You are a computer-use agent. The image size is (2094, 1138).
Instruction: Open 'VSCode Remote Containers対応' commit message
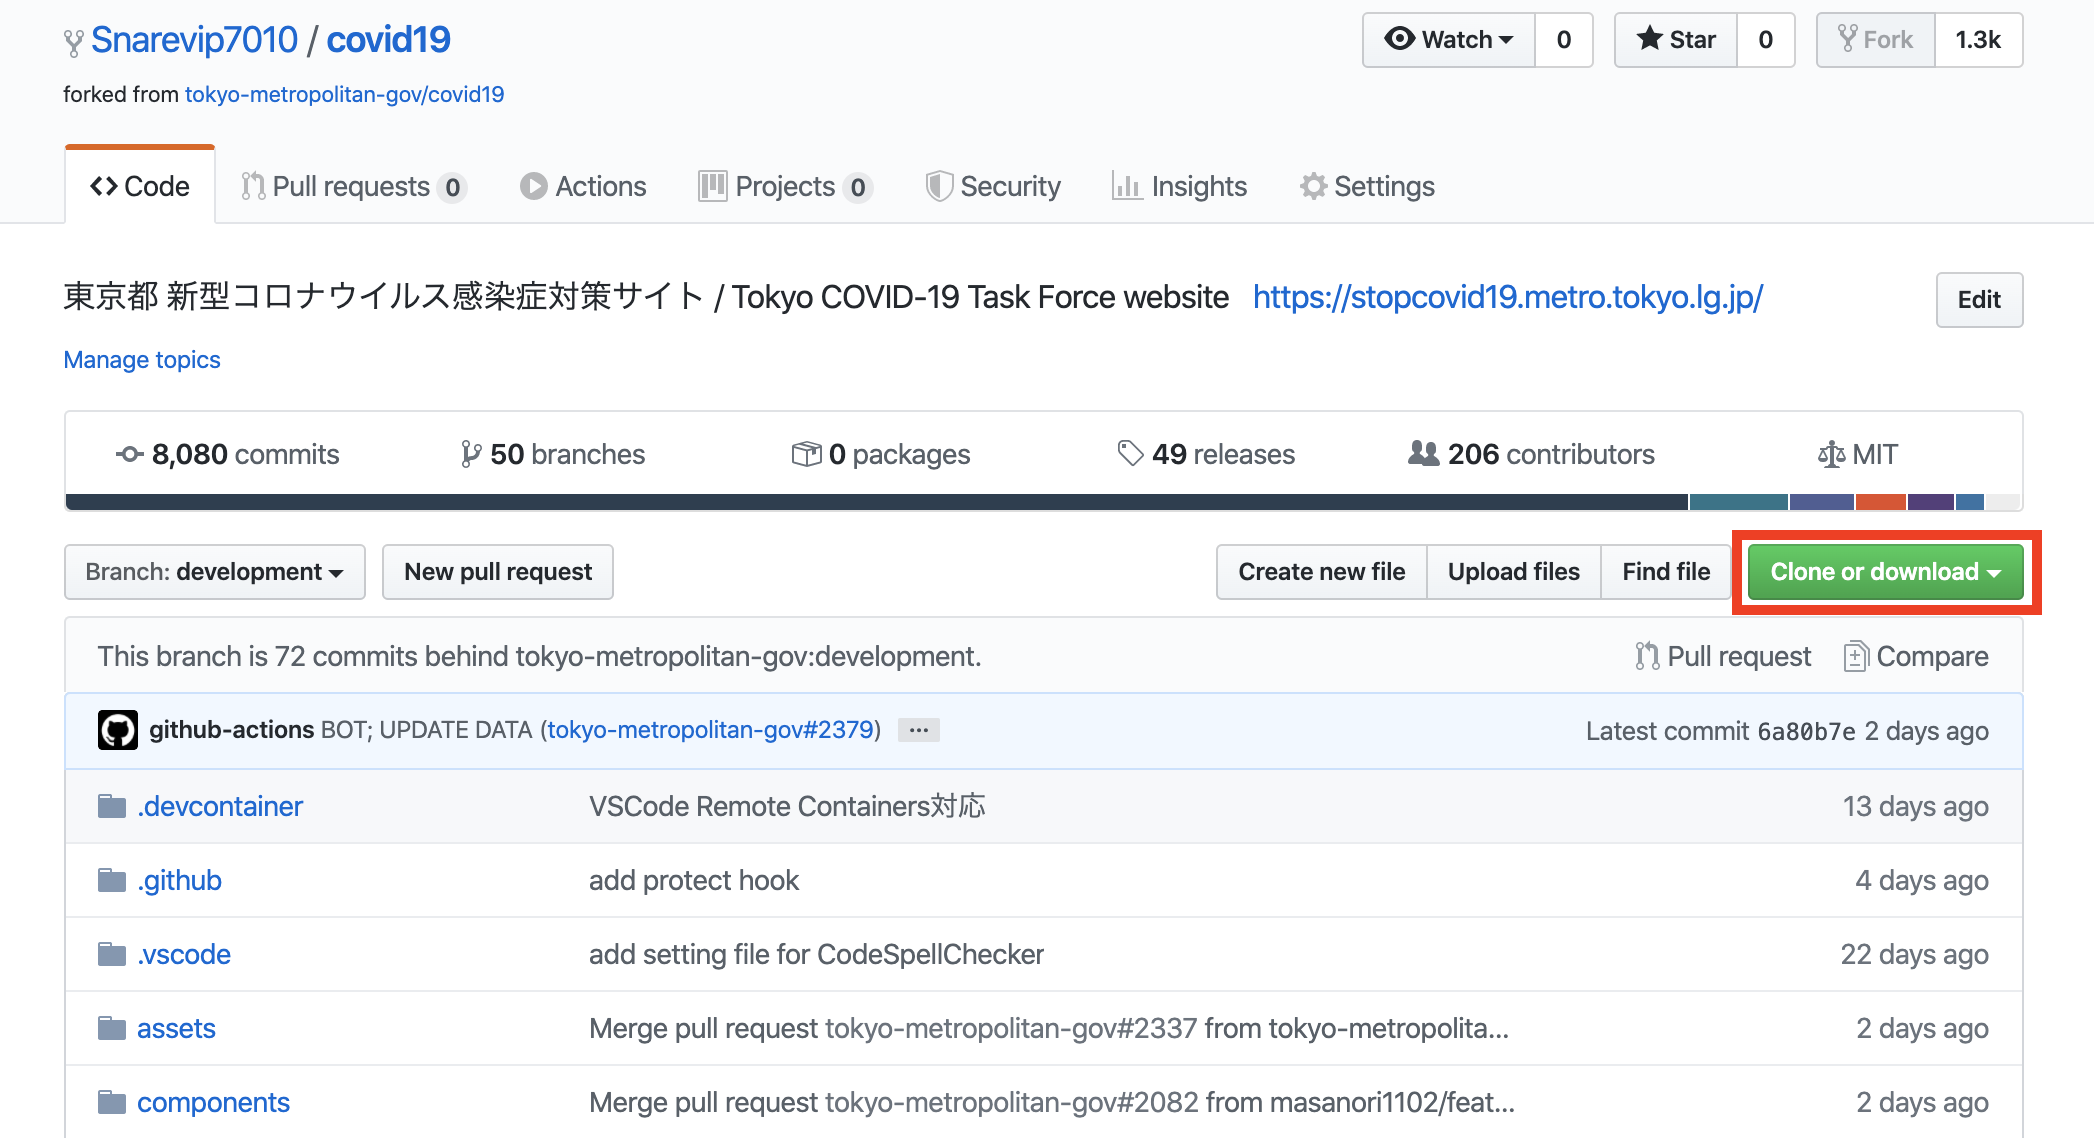click(787, 806)
